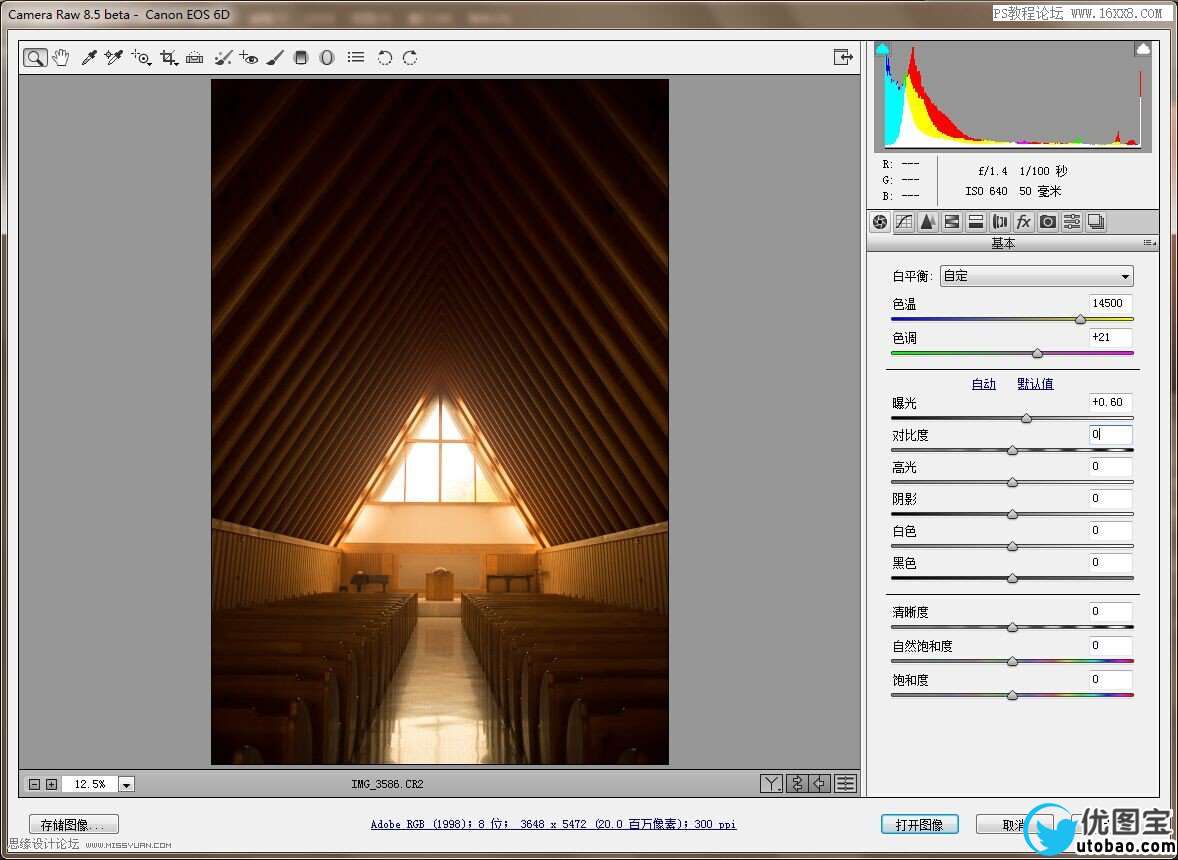Select the Adjustment Brush tool
Viewport: 1178px width, 860px height.
(275, 58)
